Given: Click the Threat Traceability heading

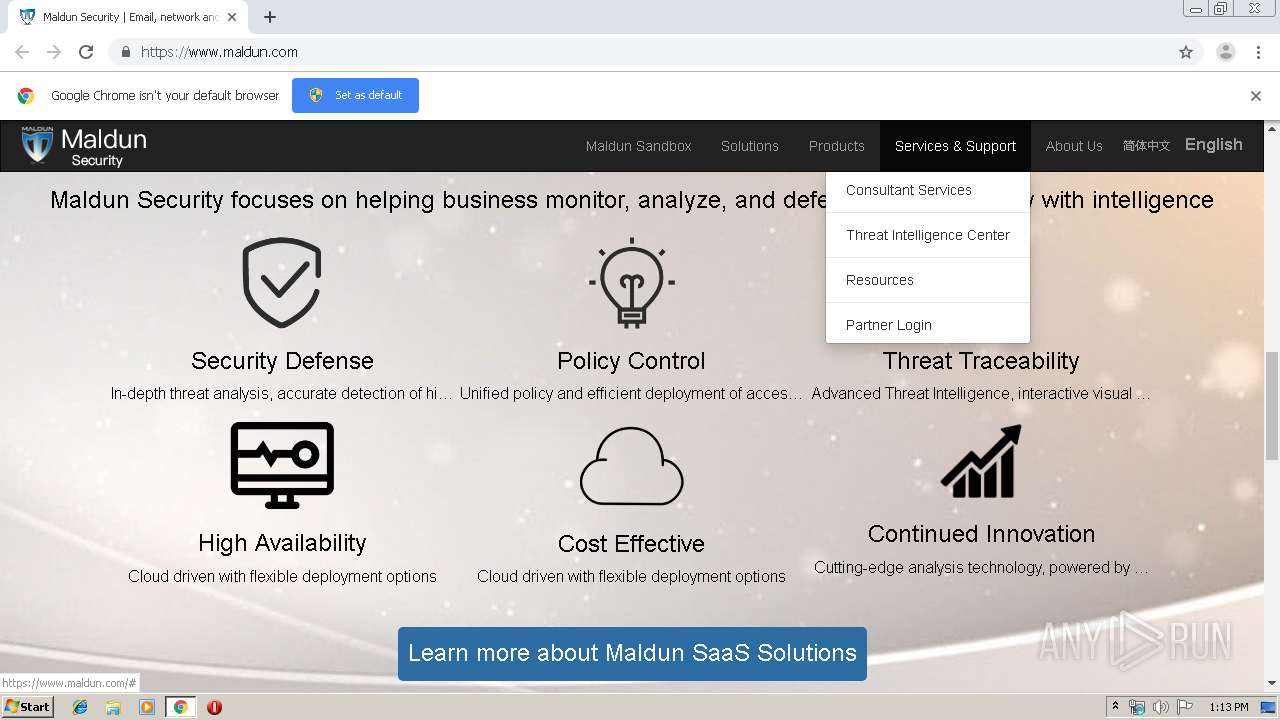Looking at the screenshot, I should click(x=981, y=361).
